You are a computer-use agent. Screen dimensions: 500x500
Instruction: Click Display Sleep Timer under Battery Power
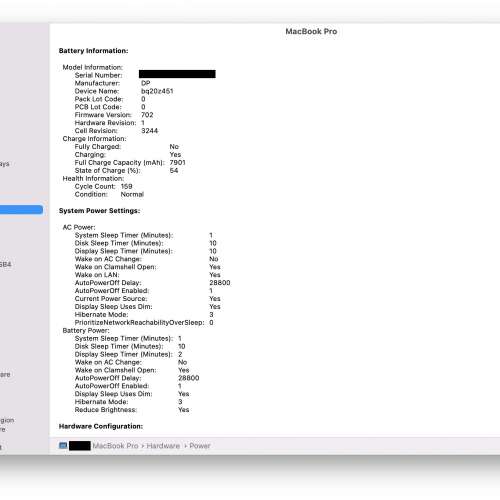click(x=124, y=354)
